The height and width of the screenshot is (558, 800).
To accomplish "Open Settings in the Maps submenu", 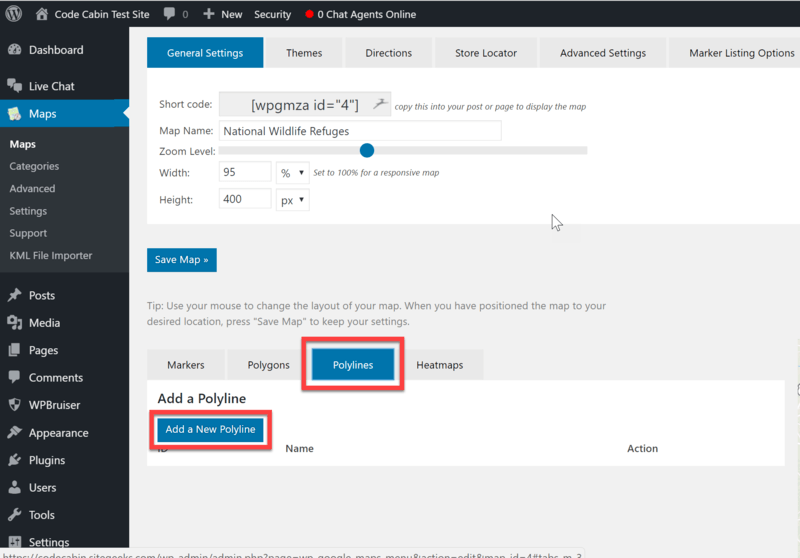I will point(28,211).
